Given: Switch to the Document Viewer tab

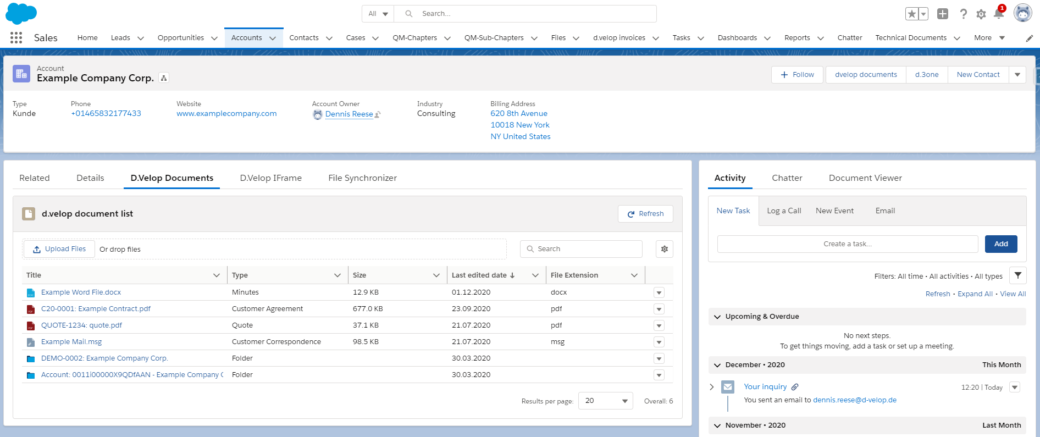Looking at the screenshot, I should tap(865, 178).
